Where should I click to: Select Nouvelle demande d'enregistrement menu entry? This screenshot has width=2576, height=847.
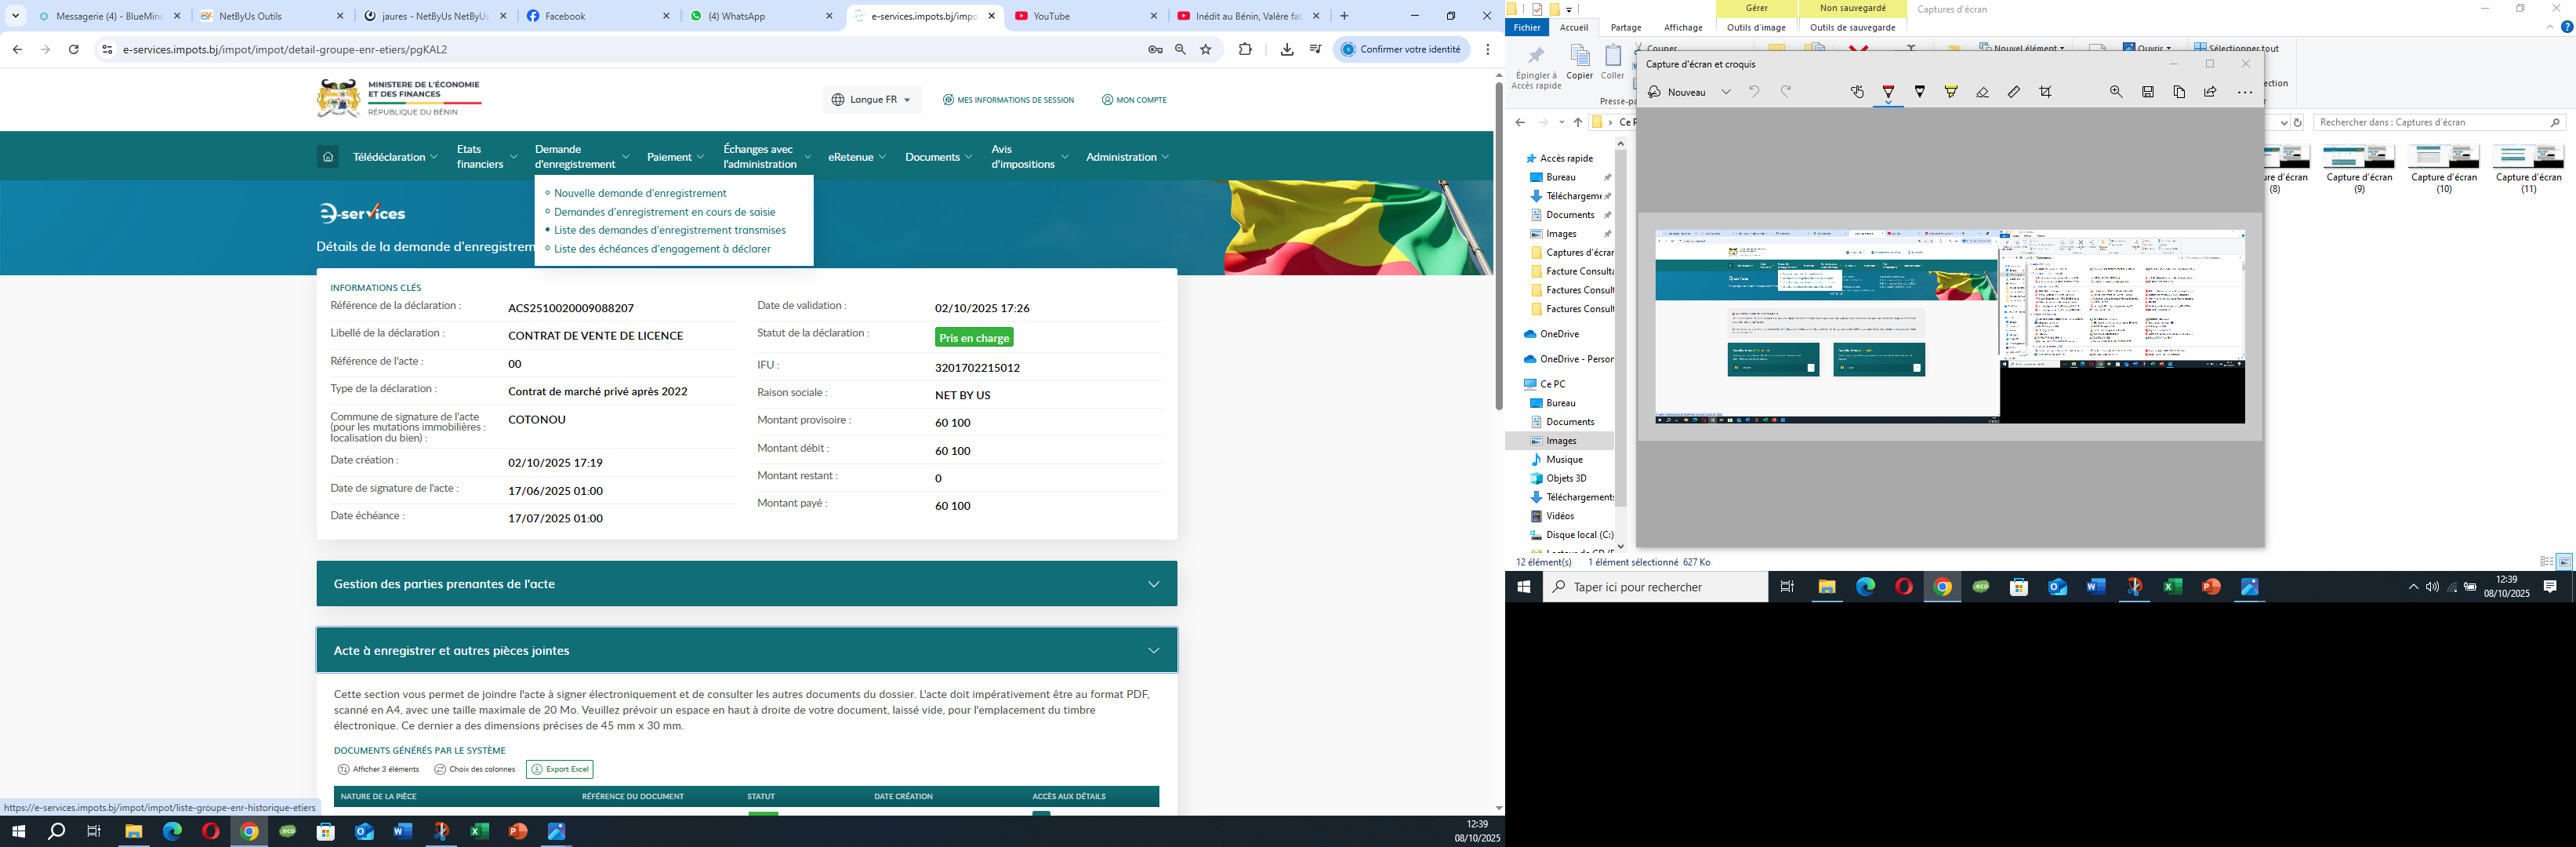pos(640,193)
